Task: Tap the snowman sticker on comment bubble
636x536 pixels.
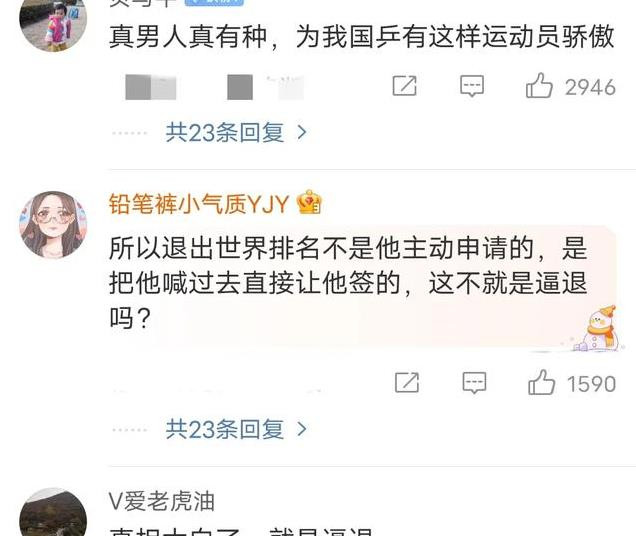Action: tap(599, 329)
